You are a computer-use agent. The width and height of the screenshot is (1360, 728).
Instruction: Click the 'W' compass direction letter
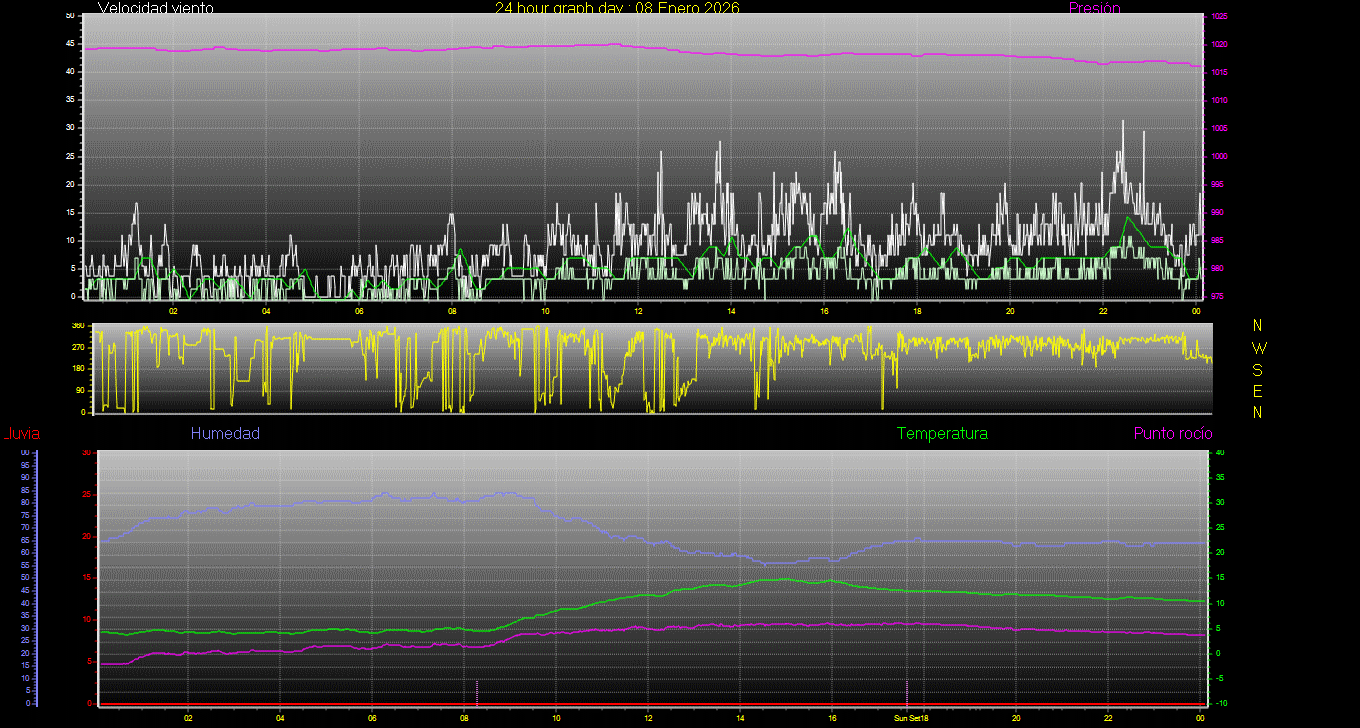1258,348
